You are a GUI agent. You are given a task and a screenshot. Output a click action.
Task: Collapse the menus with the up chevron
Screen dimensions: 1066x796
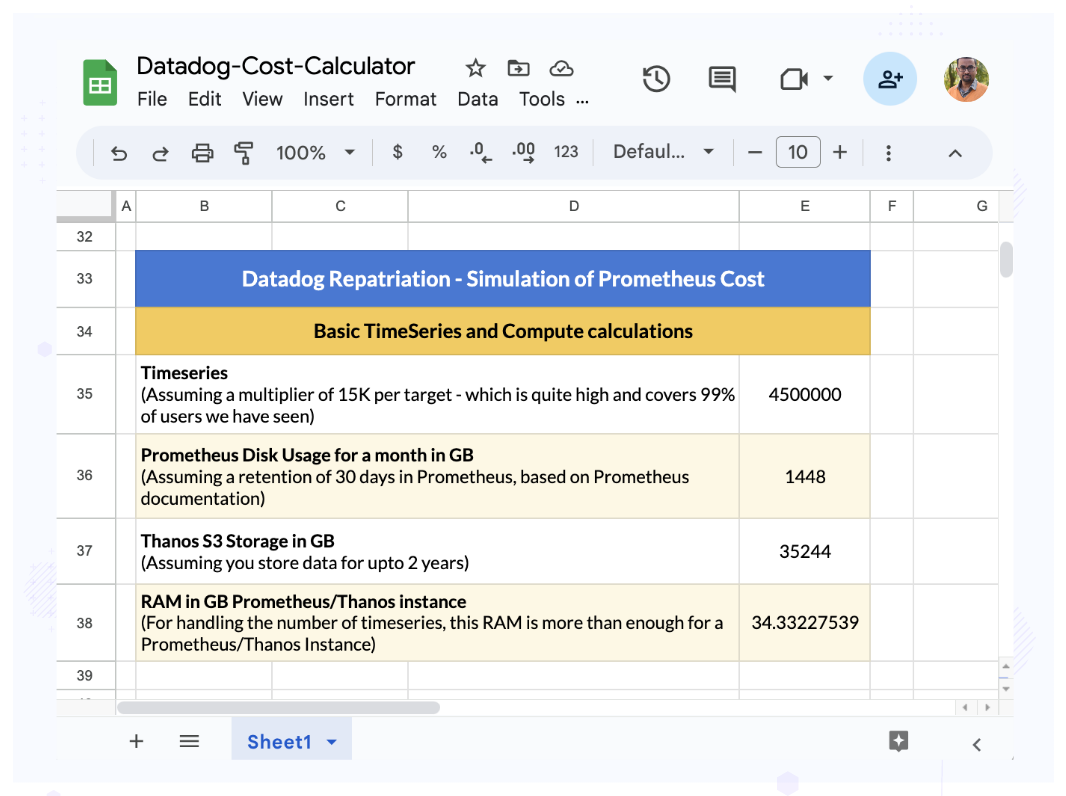955,153
